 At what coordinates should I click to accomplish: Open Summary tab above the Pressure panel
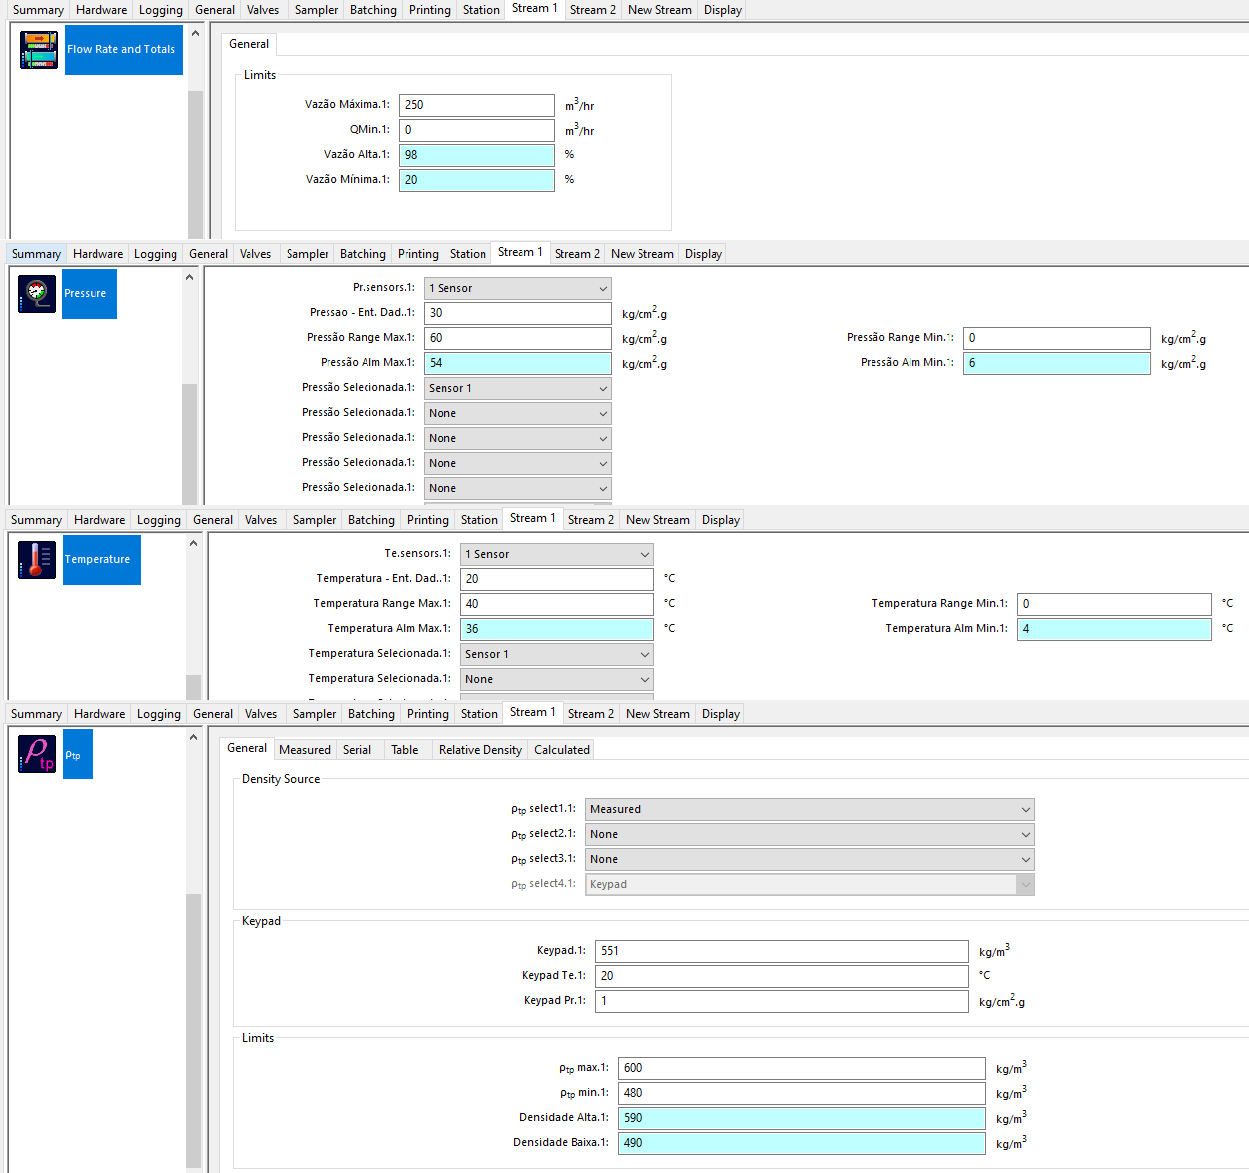click(x=36, y=254)
